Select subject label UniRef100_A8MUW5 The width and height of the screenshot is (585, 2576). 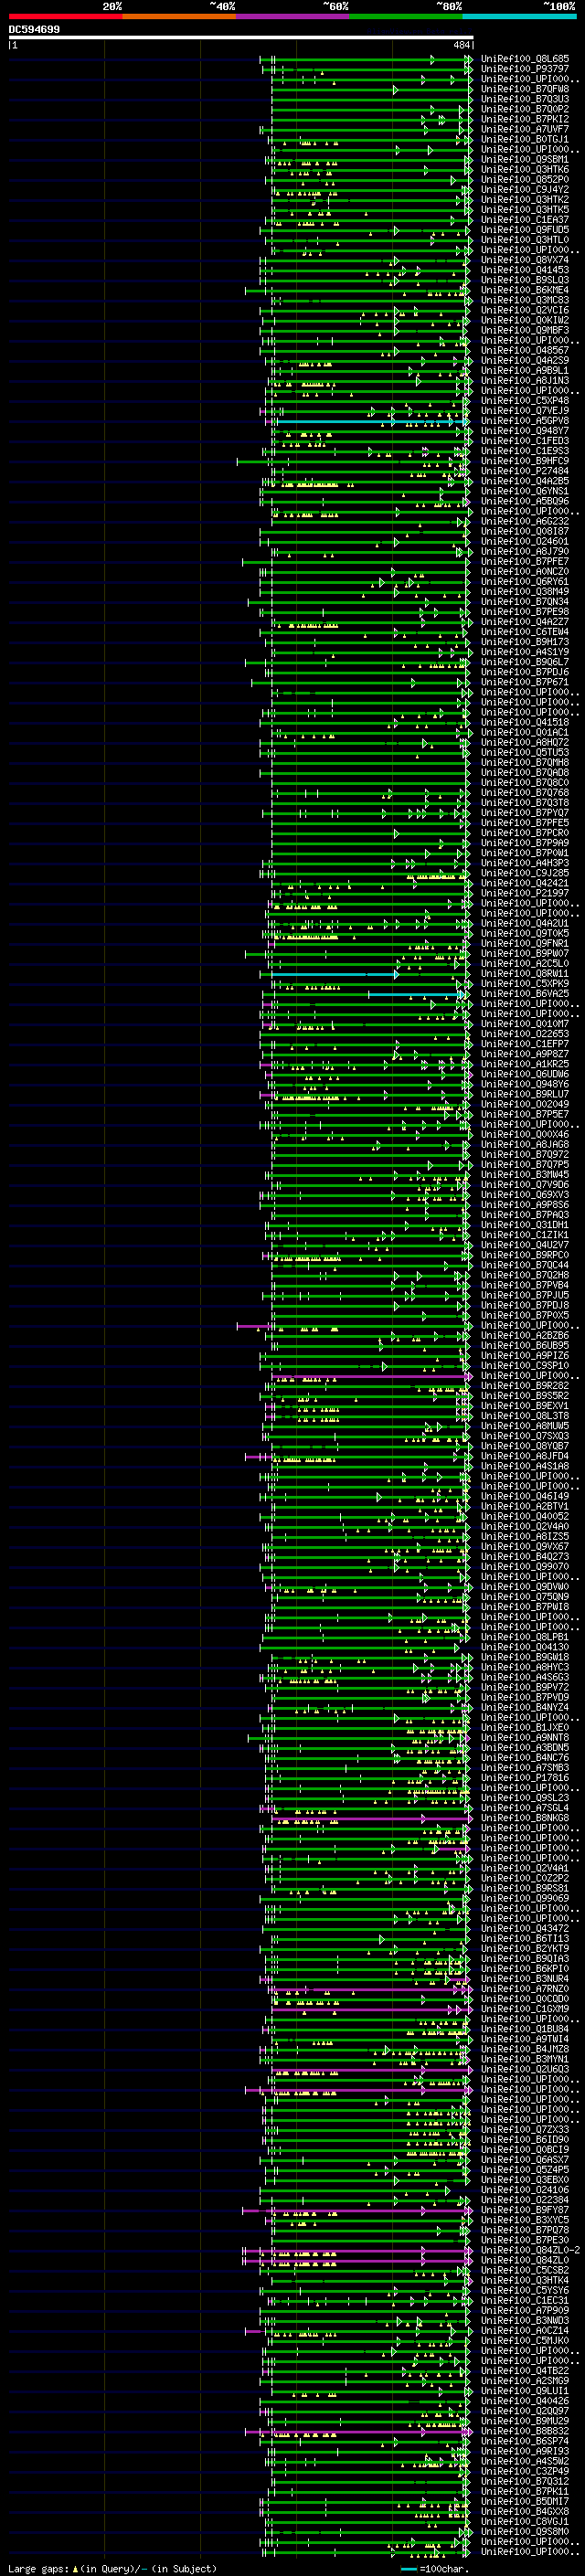click(525, 1426)
